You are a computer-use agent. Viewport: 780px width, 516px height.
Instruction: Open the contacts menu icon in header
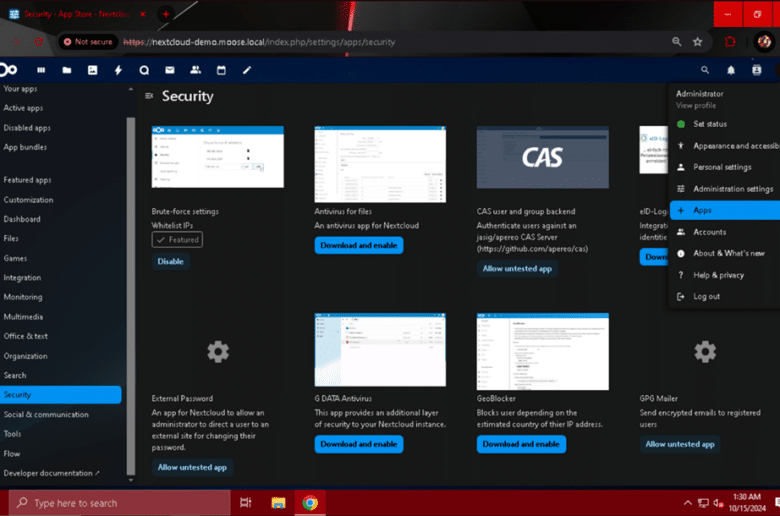[757, 70]
